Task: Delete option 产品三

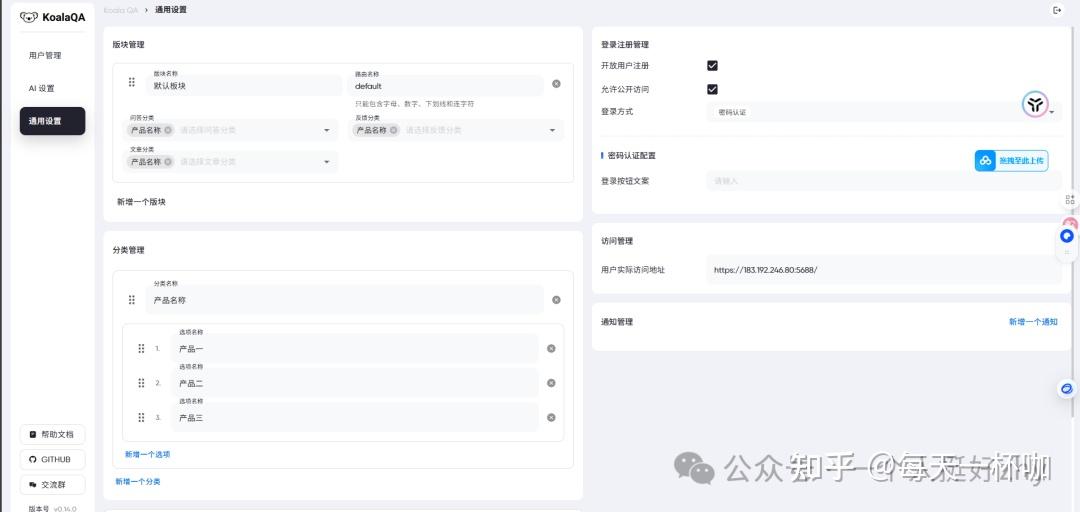Action: click(551, 418)
